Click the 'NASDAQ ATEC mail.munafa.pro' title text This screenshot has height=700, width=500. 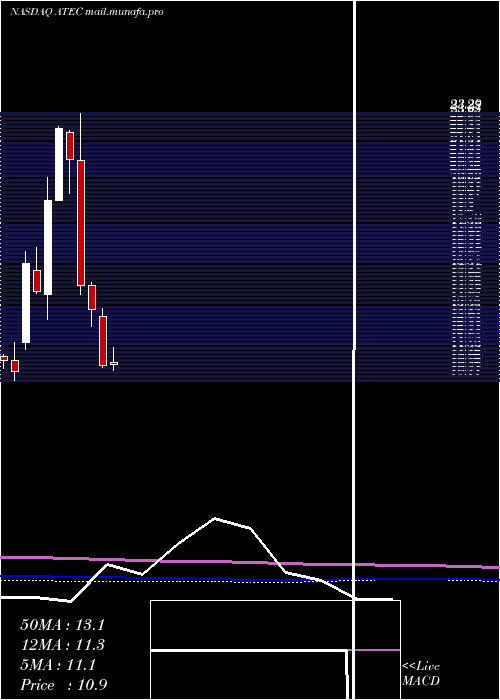(x=87, y=12)
